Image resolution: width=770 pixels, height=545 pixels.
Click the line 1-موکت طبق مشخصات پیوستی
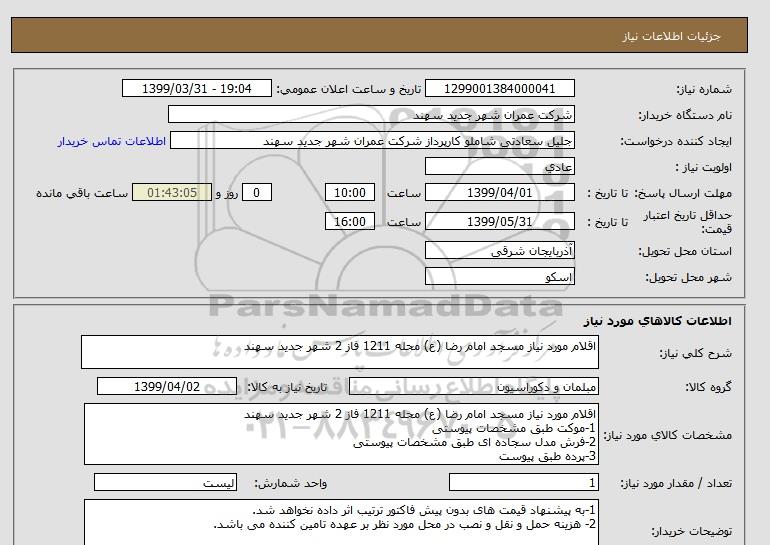pos(514,428)
